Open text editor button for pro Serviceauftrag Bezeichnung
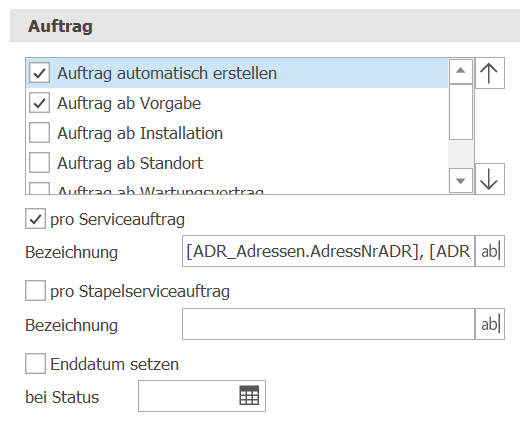This screenshot has width=529, height=425. pyautogui.click(x=490, y=251)
